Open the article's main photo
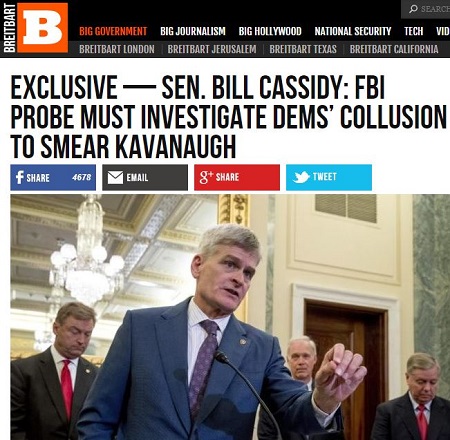 (x=230, y=317)
